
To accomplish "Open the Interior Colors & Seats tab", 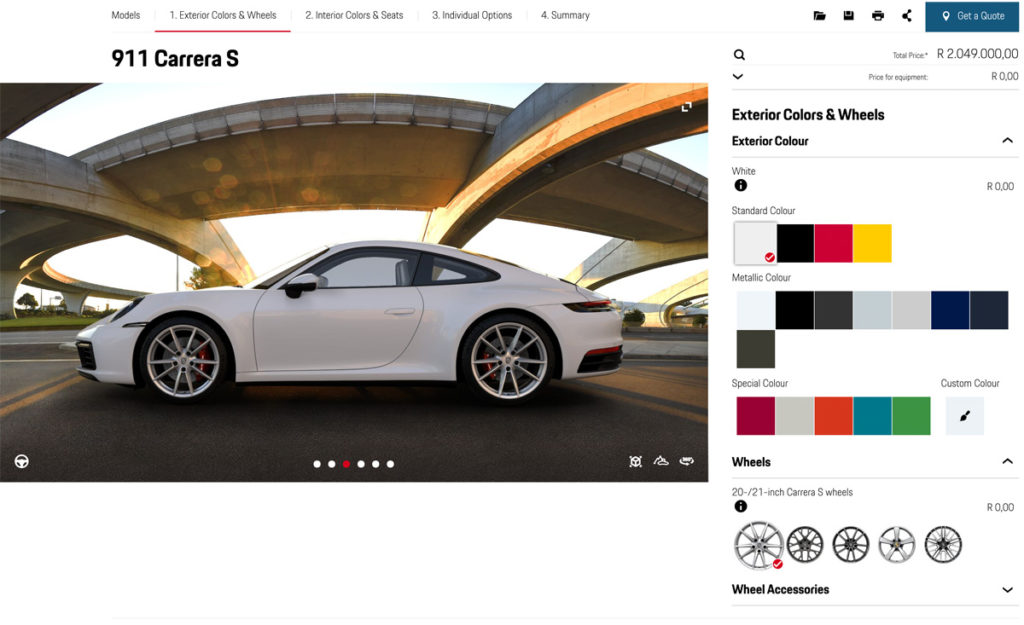I will pos(354,15).
